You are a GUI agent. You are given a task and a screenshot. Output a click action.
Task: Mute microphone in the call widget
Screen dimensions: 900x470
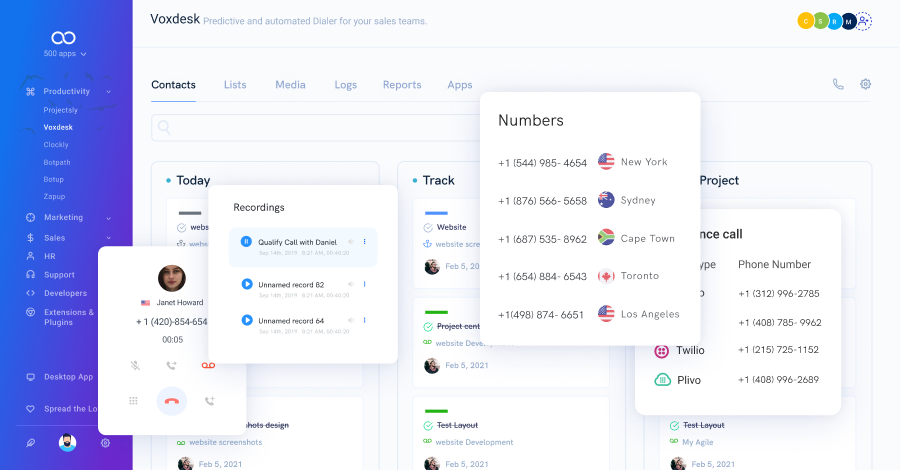(135, 366)
